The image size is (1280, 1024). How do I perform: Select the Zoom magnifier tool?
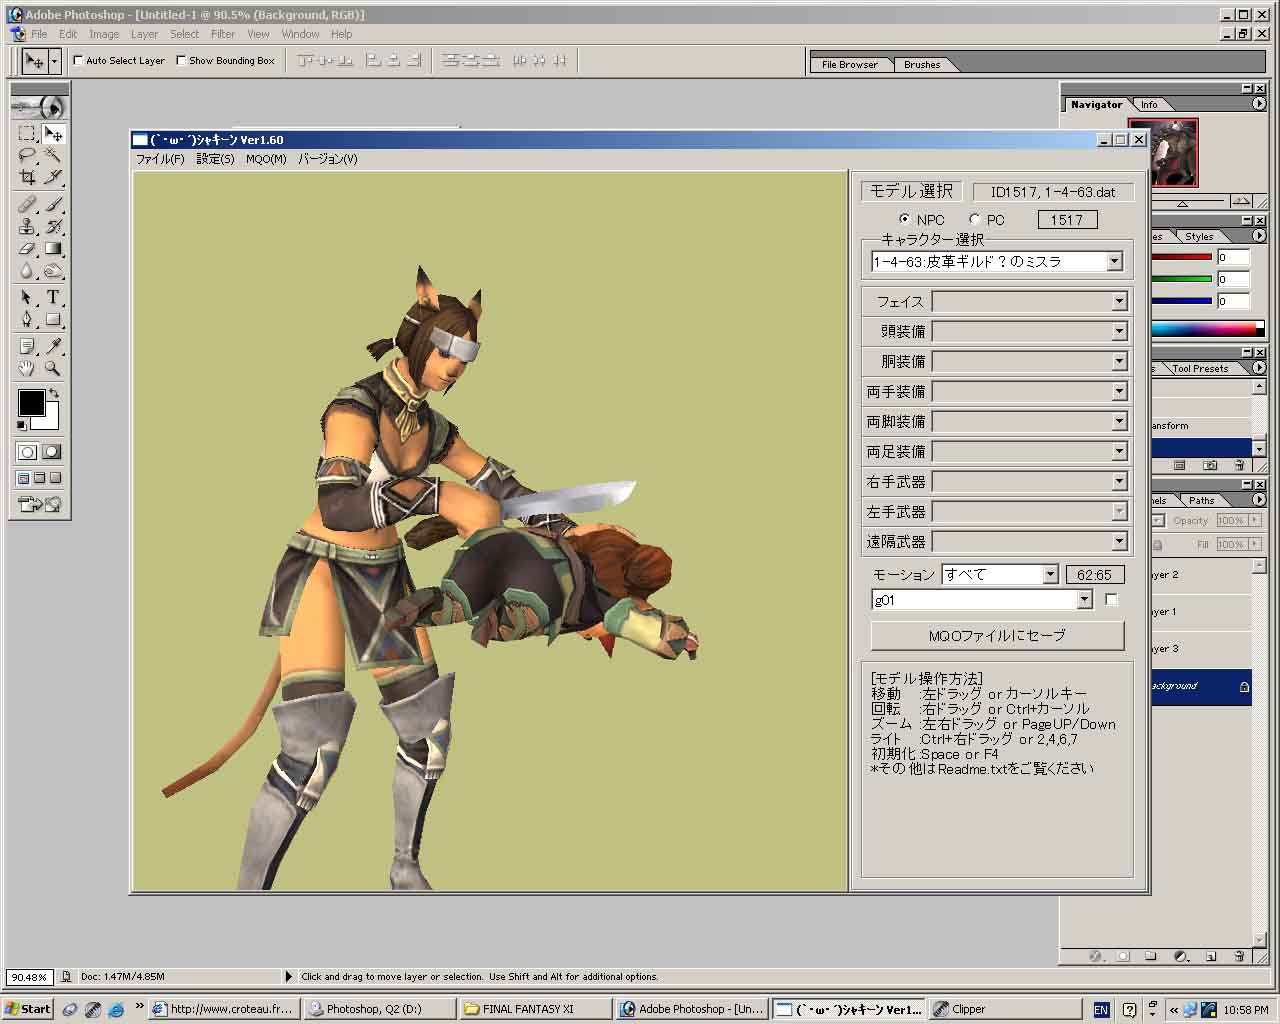(53, 369)
